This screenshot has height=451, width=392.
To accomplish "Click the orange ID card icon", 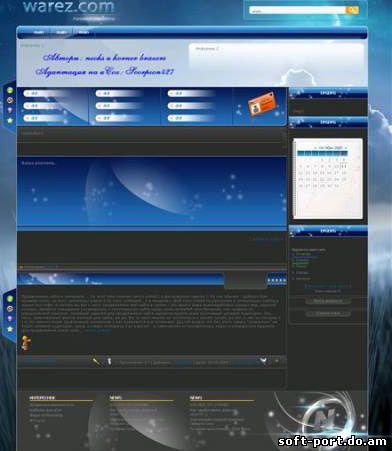I will (x=262, y=104).
